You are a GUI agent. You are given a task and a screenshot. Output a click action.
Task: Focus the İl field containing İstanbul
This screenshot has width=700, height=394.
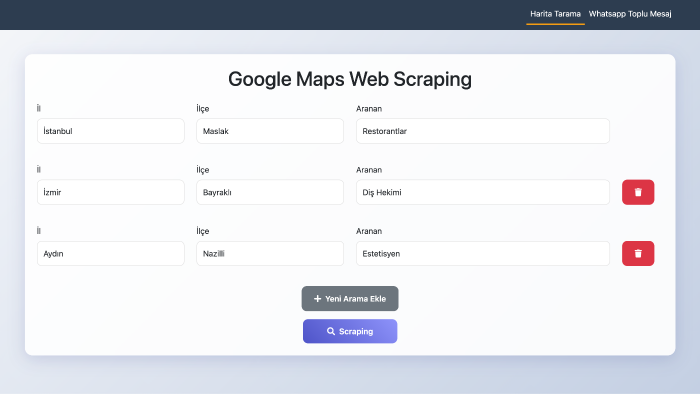(x=111, y=131)
